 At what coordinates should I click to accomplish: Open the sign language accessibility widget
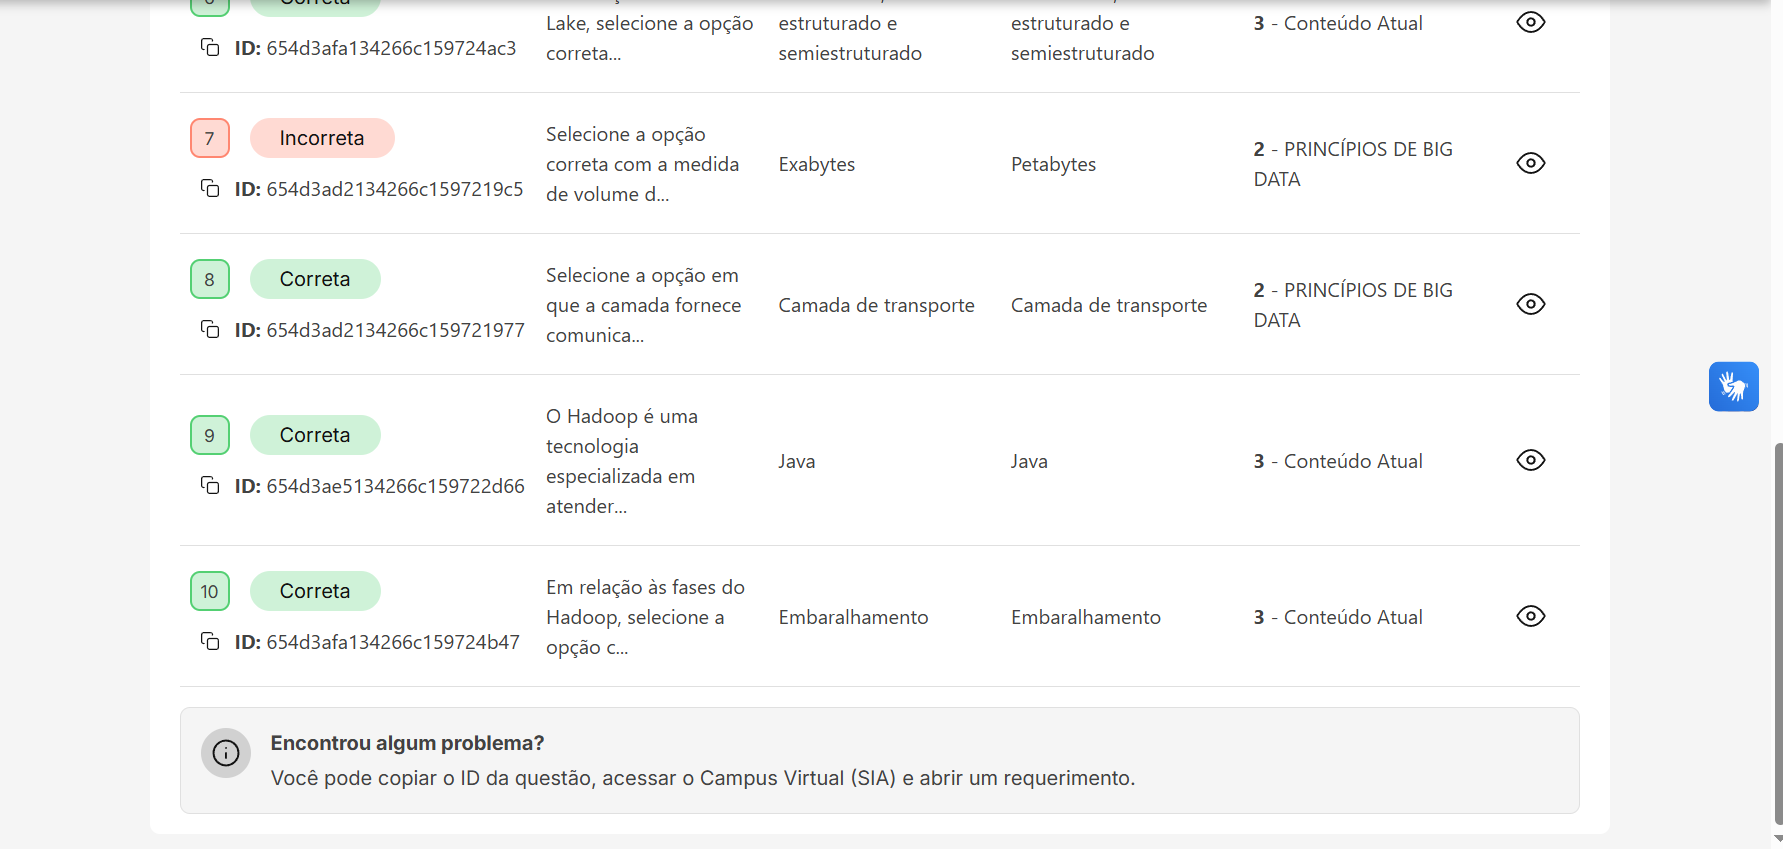click(x=1733, y=386)
